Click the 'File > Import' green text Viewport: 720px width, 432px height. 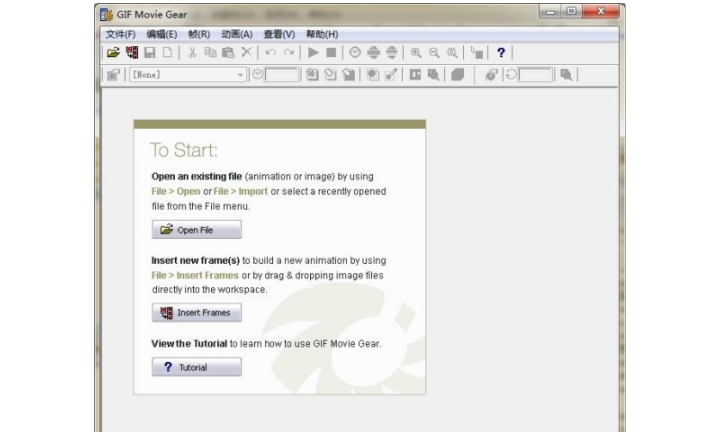(x=240, y=191)
